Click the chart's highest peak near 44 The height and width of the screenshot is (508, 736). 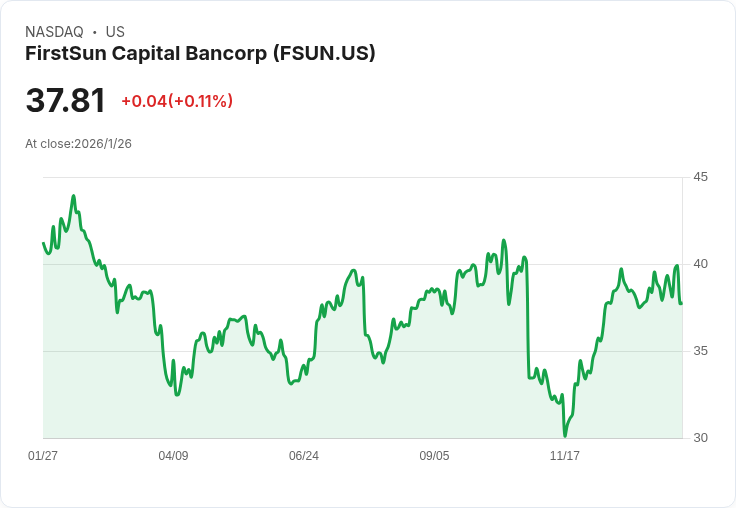click(x=73, y=196)
